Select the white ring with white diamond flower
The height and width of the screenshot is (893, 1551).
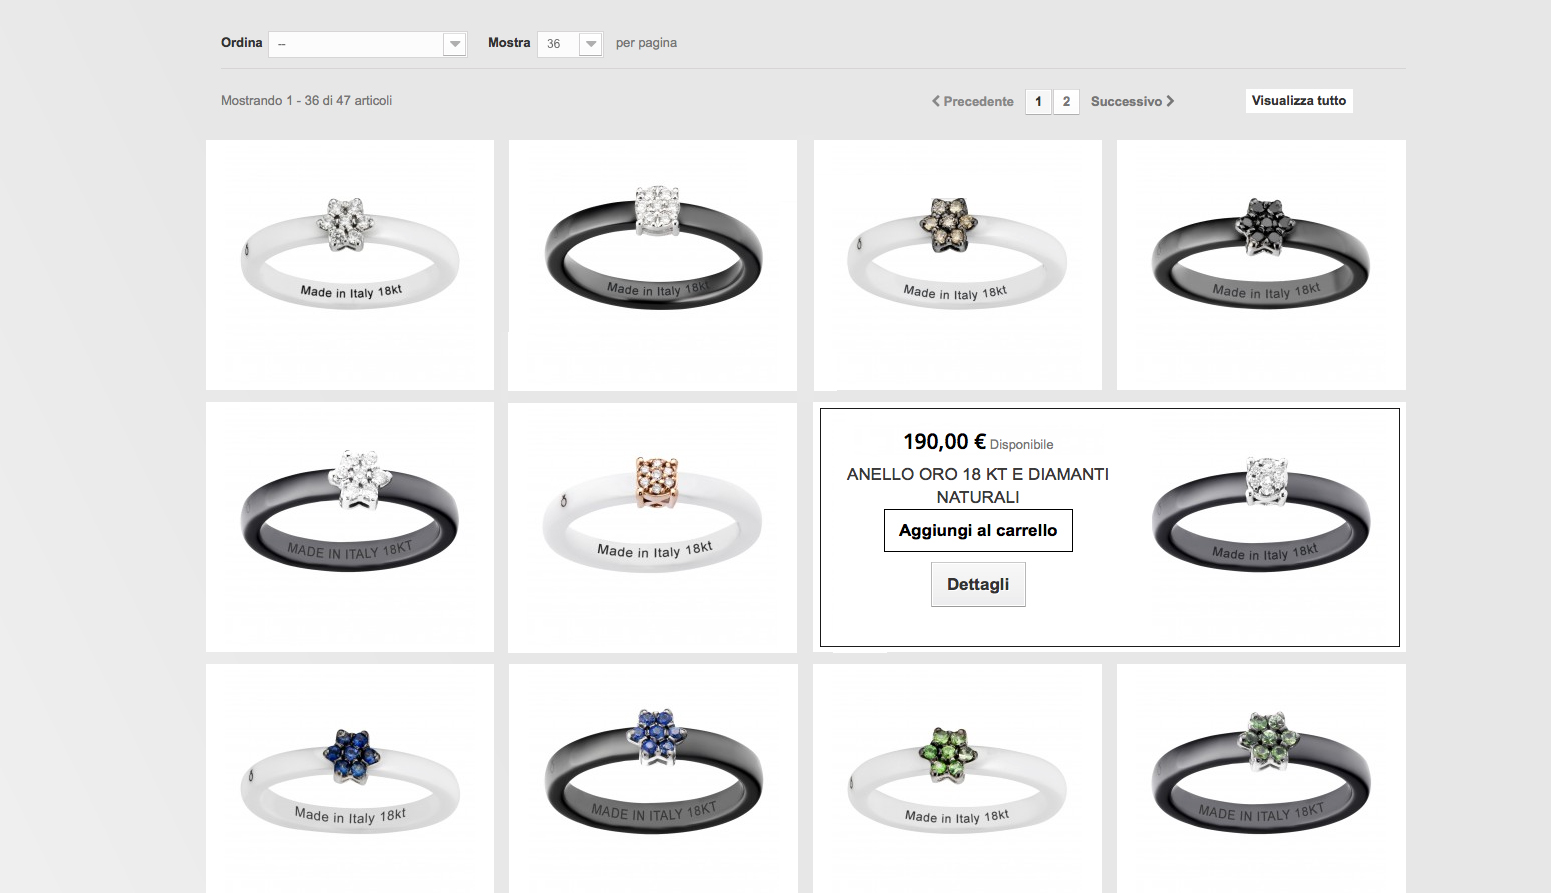click(x=350, y=265)
